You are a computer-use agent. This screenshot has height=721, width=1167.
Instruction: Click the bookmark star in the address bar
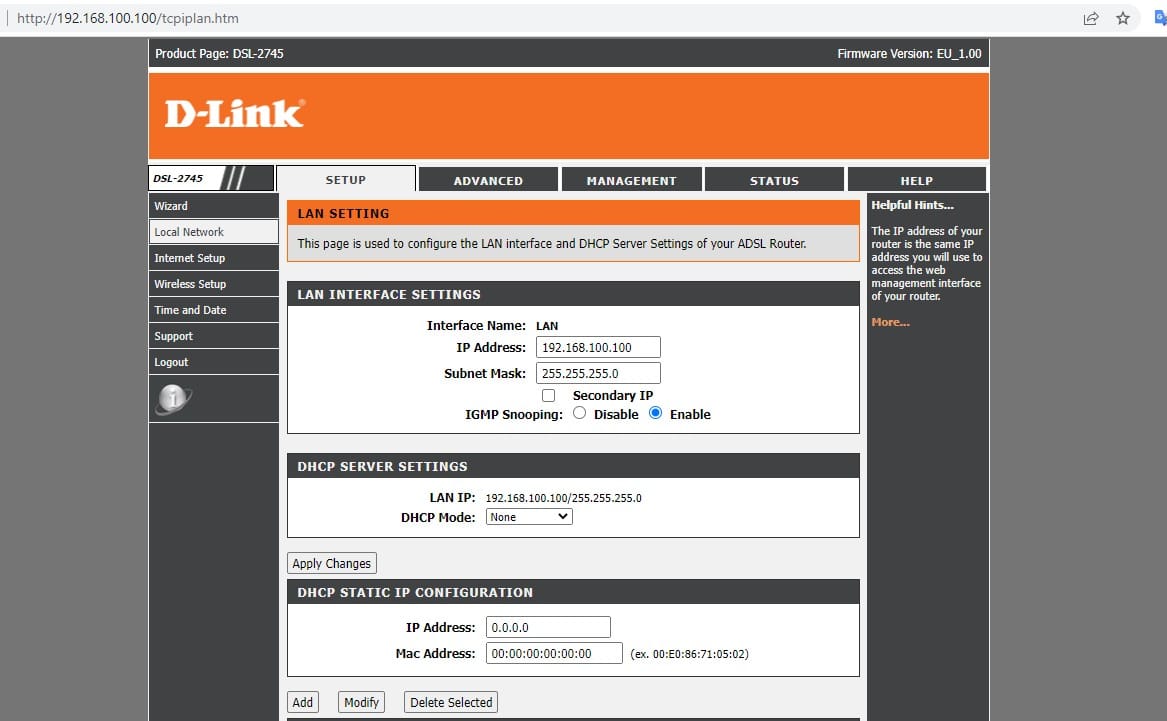(x=1122, y=18)
